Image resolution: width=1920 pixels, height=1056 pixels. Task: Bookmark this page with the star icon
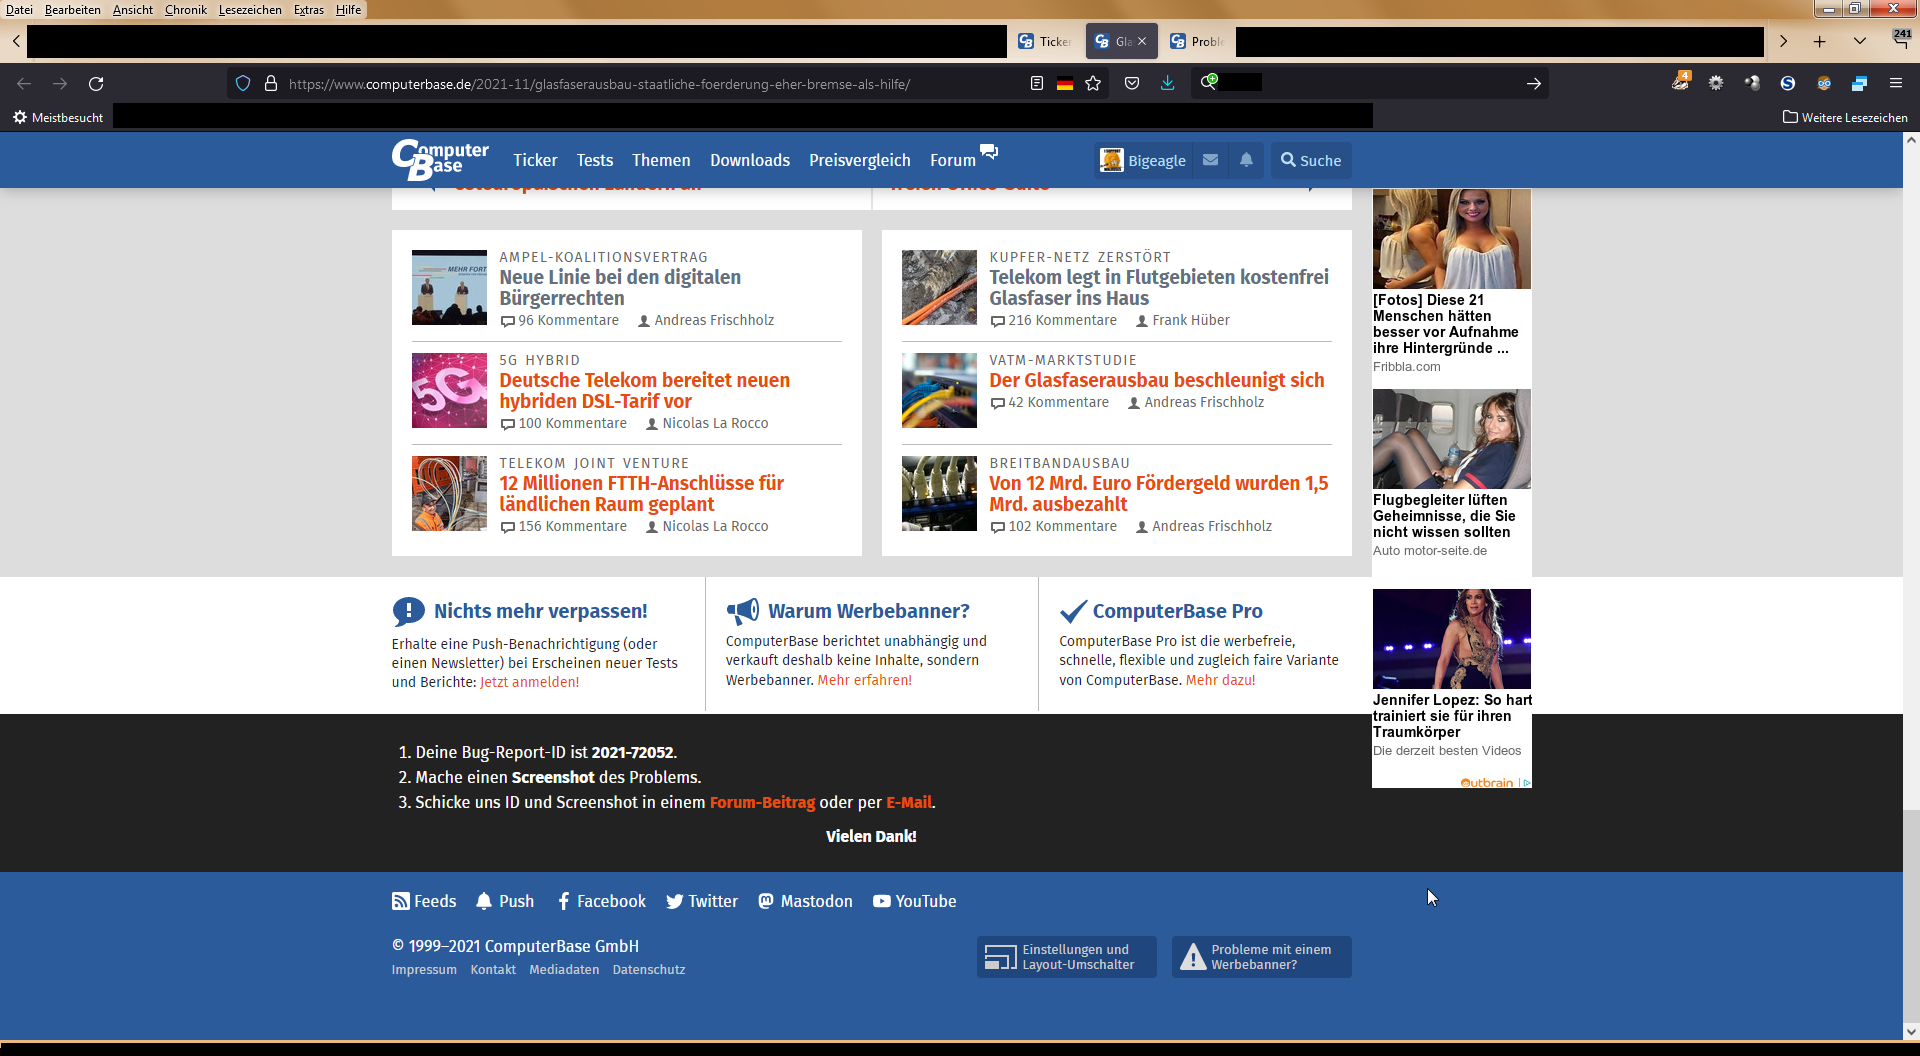[x=1093, y=84]
